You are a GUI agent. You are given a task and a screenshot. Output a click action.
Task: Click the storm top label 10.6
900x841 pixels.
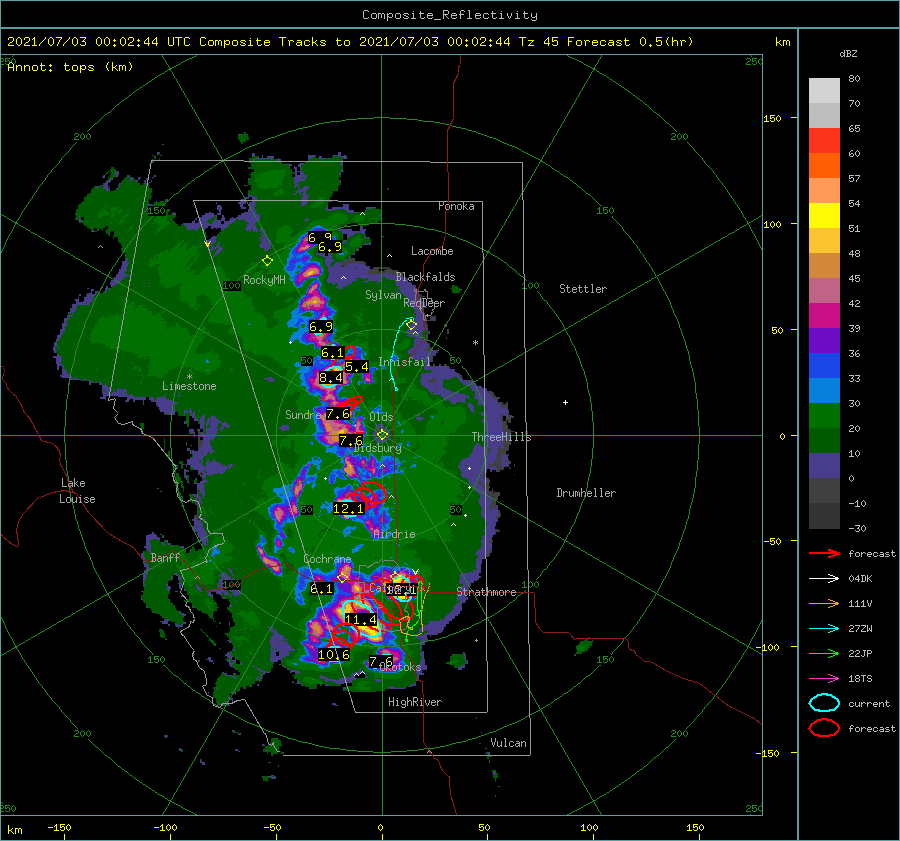334,654
